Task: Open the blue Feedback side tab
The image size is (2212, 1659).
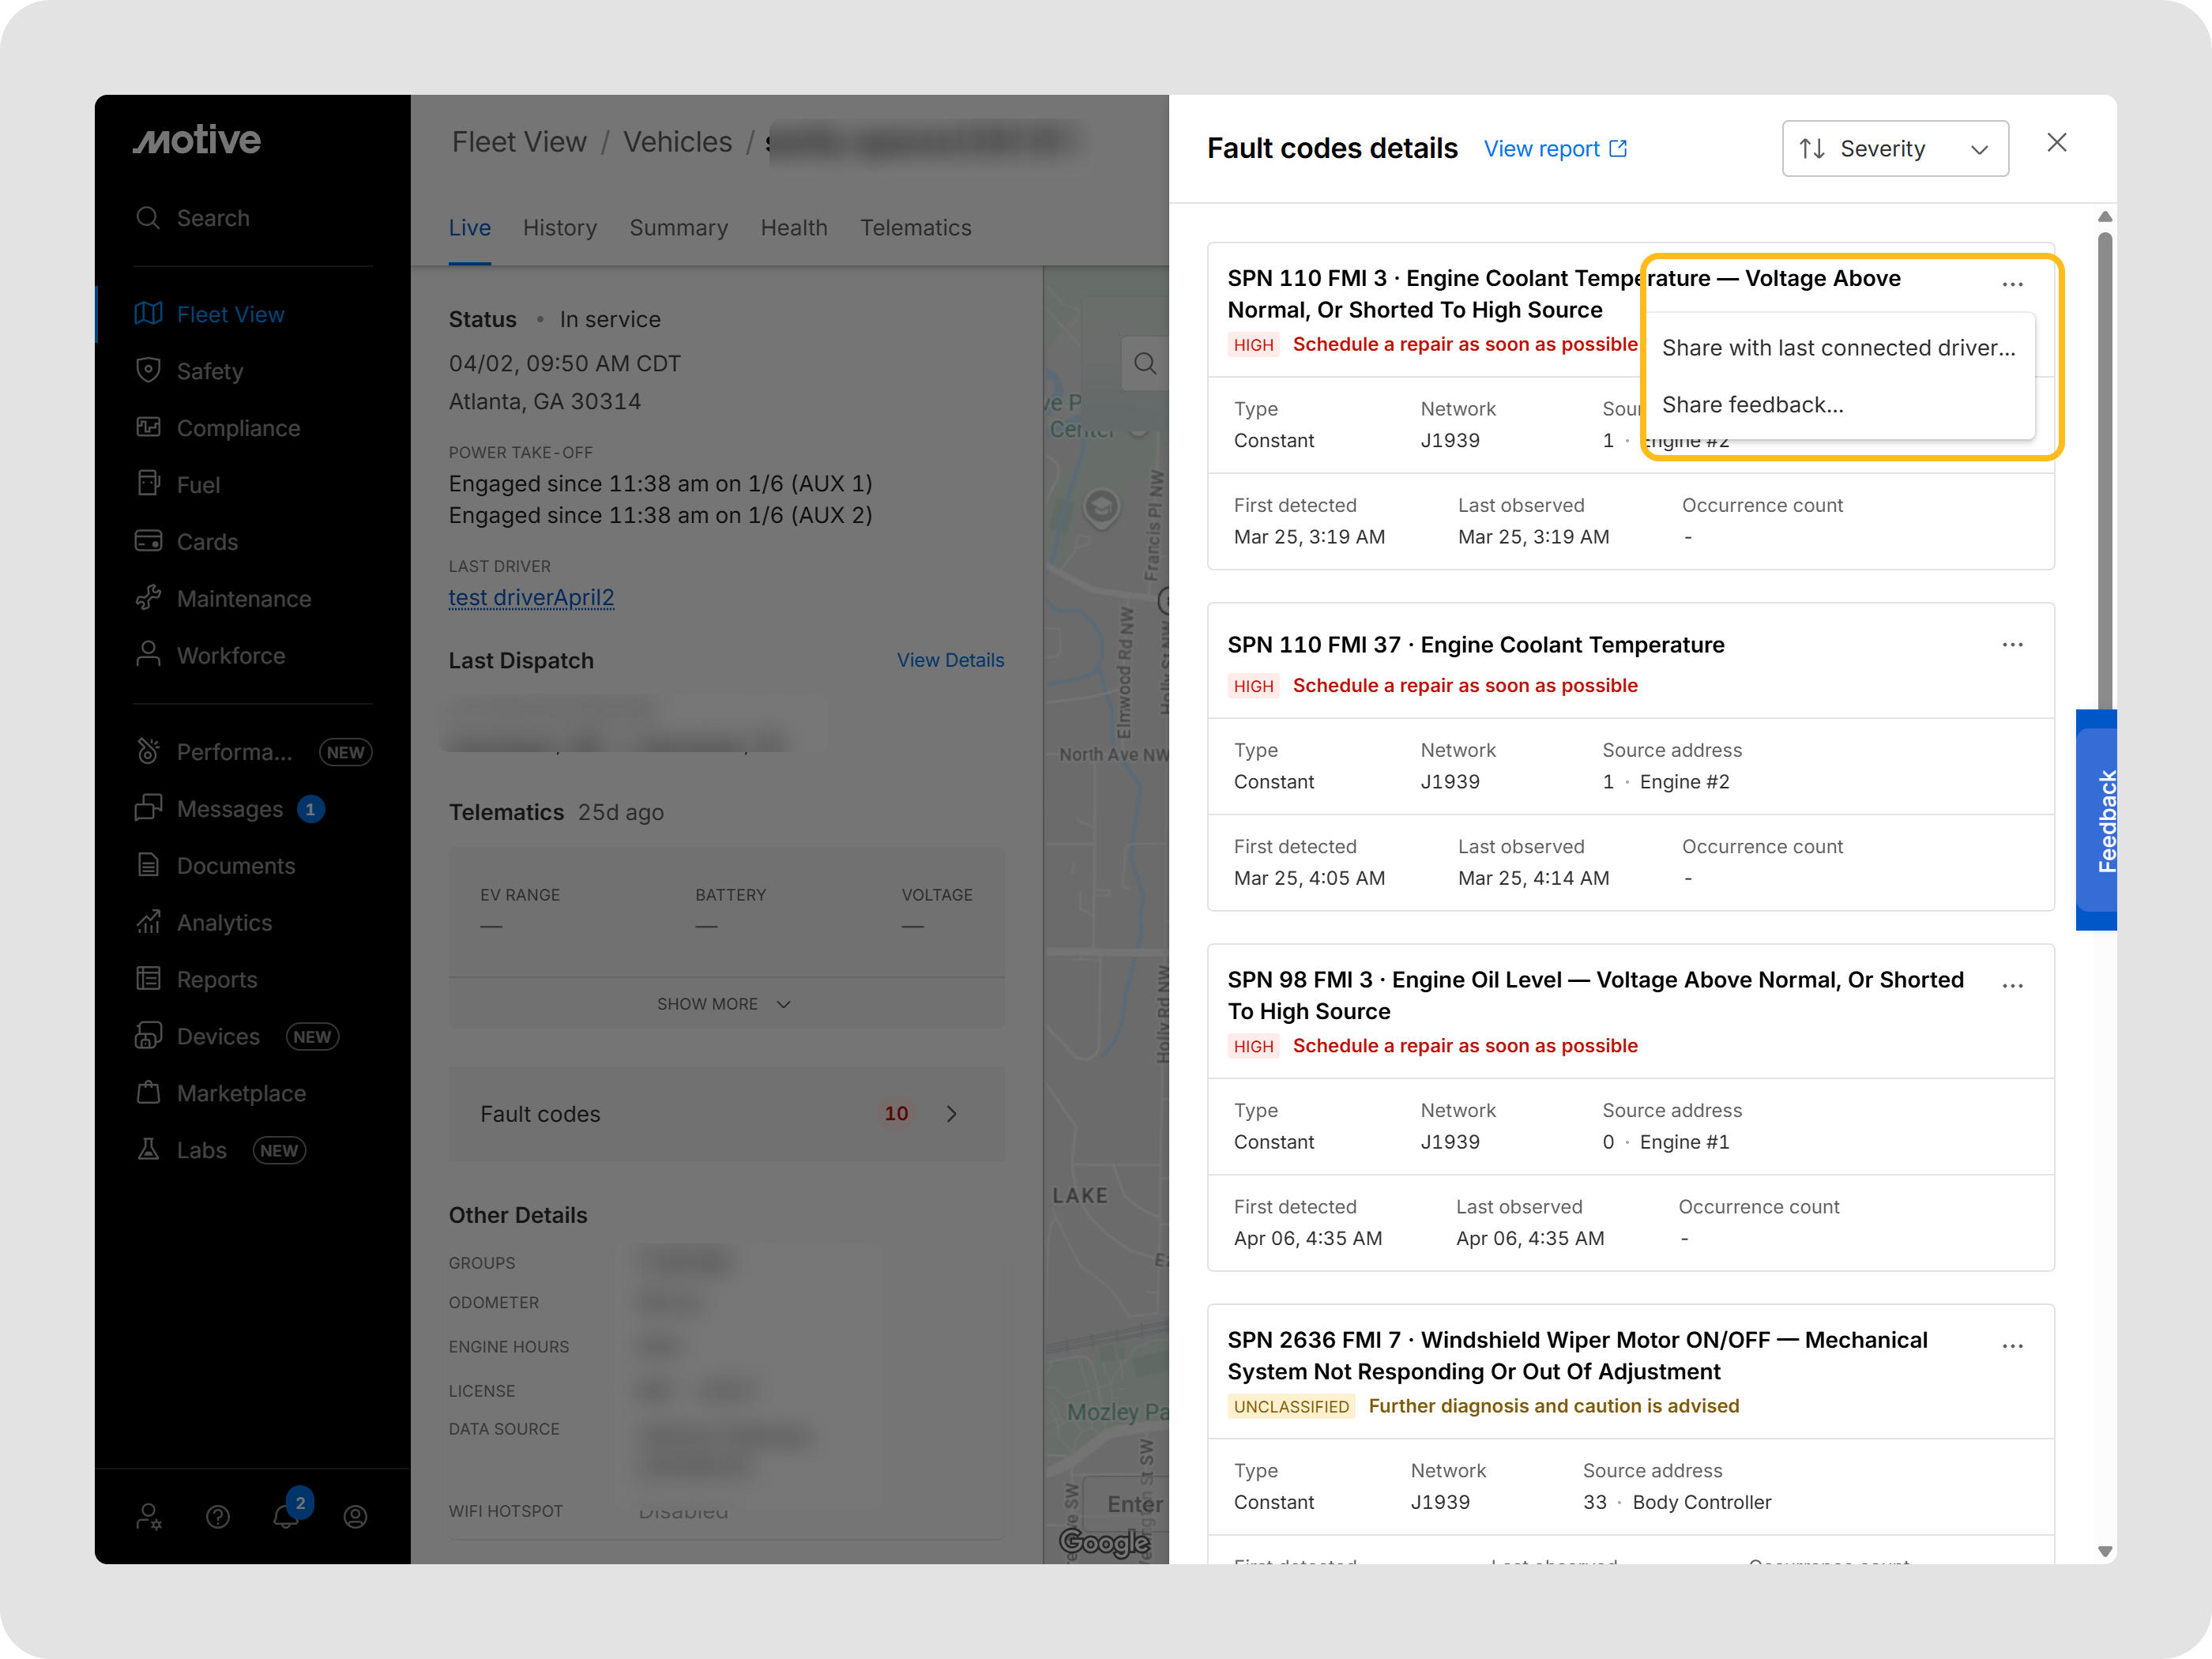Action: [x=2098, y=821]
